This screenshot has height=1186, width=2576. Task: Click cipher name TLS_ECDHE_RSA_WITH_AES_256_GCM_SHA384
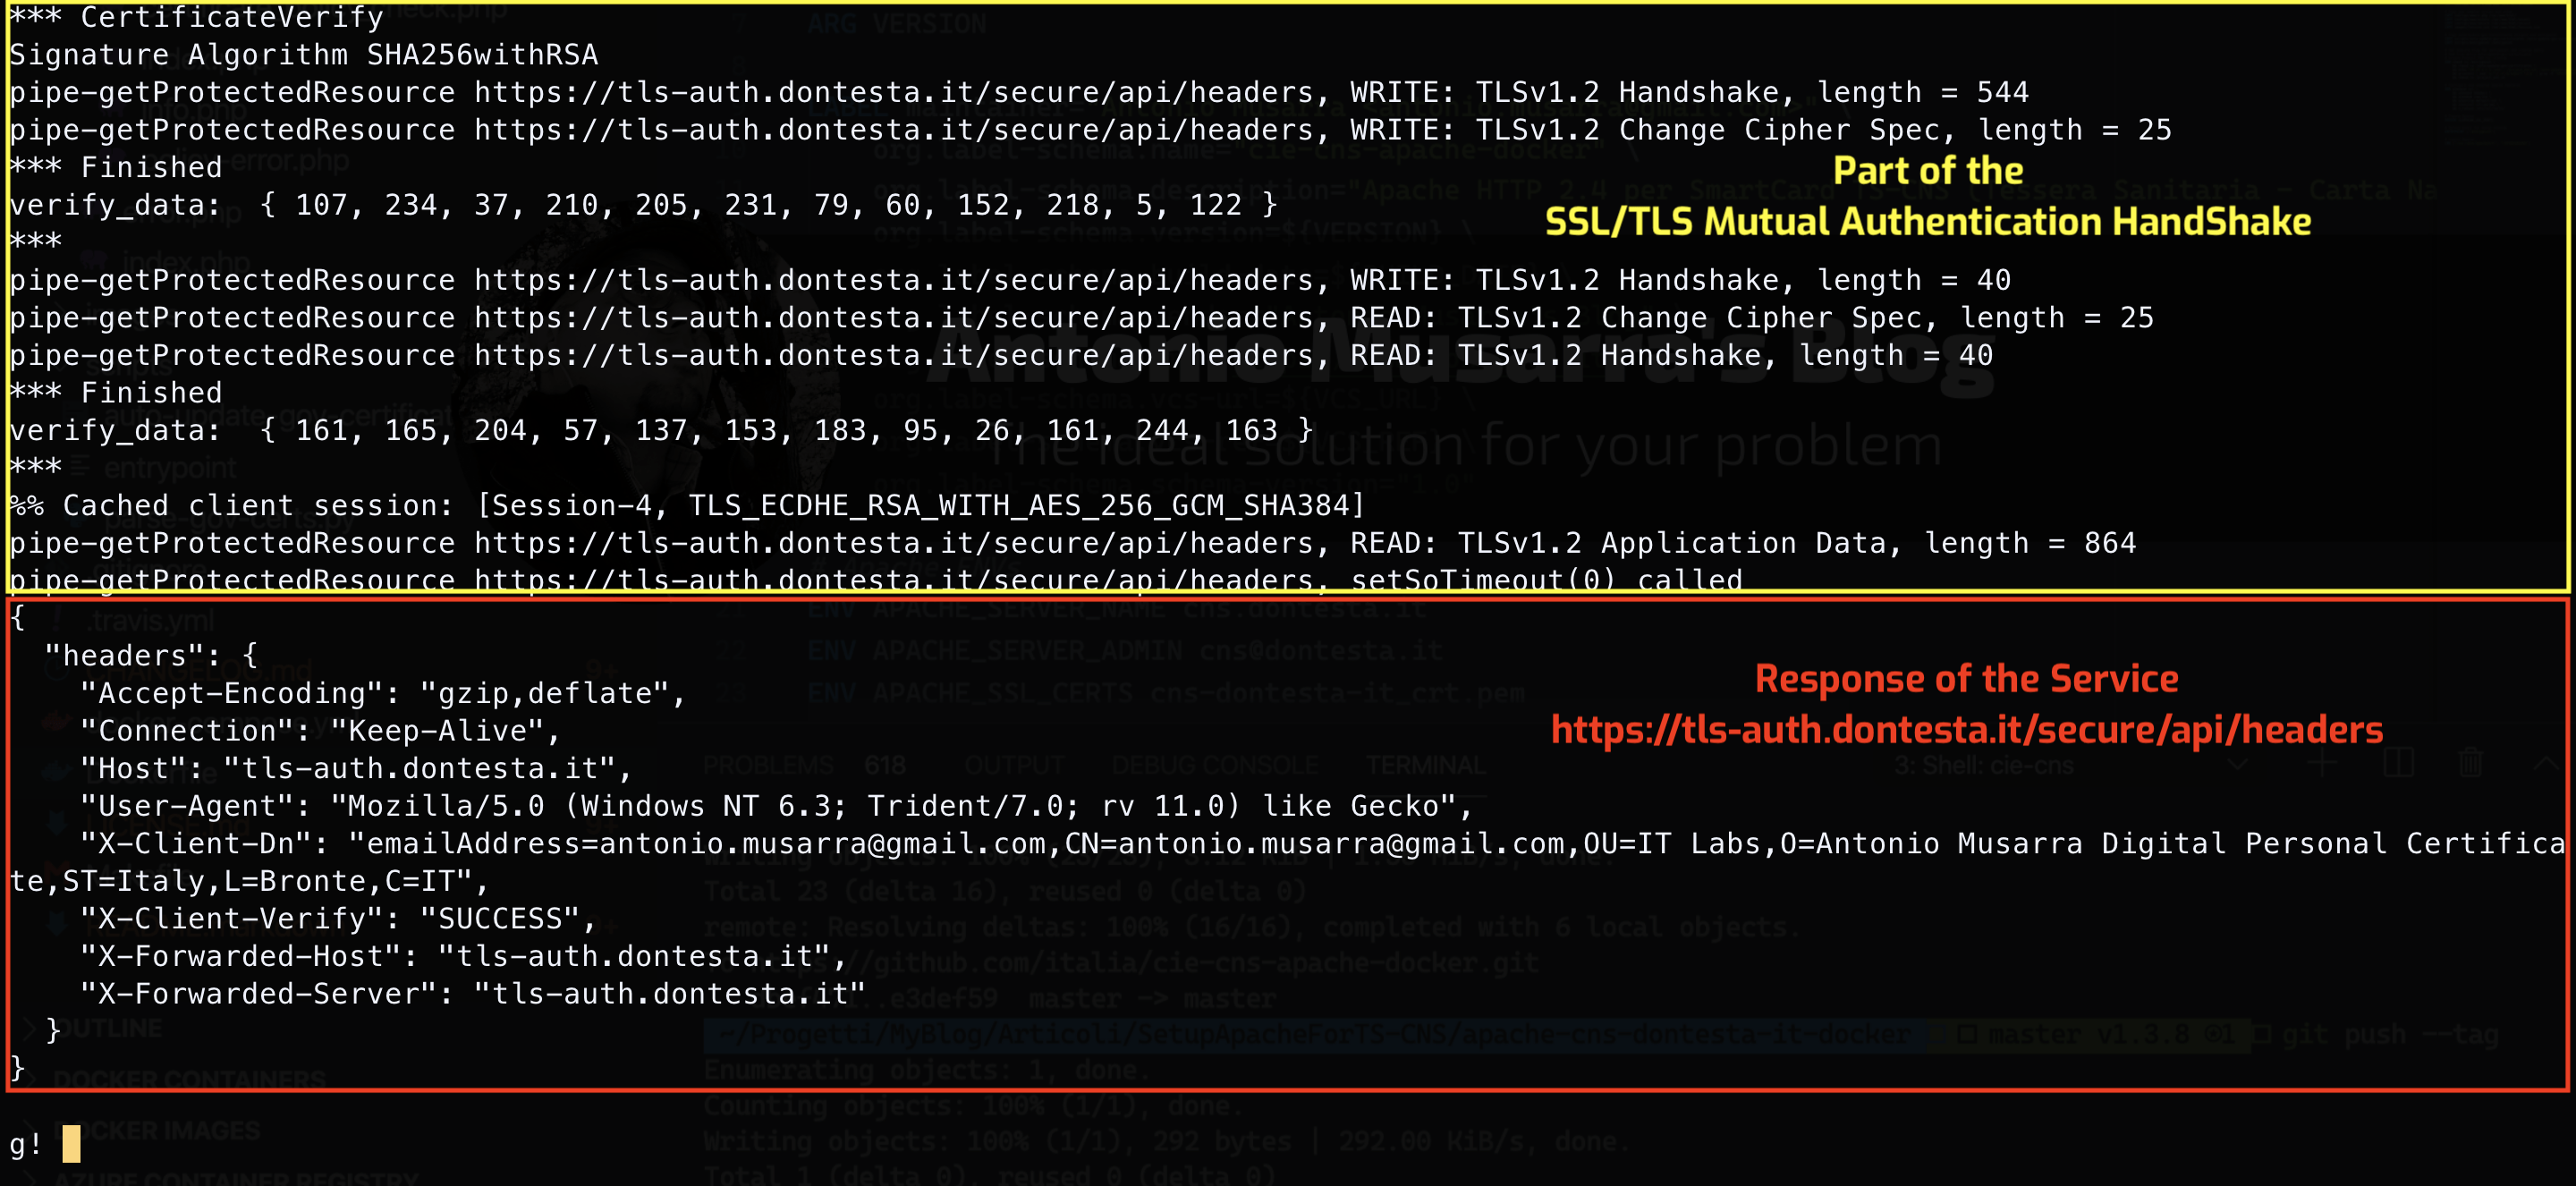click(1019, 505)
